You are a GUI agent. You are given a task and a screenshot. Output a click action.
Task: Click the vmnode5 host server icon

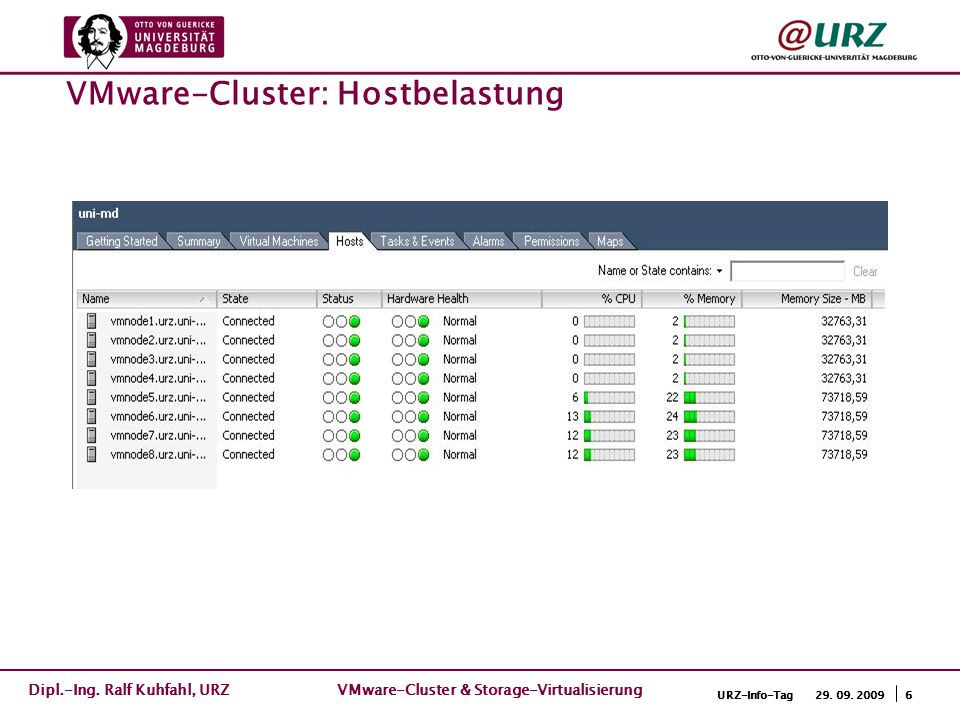click(92, 397)
